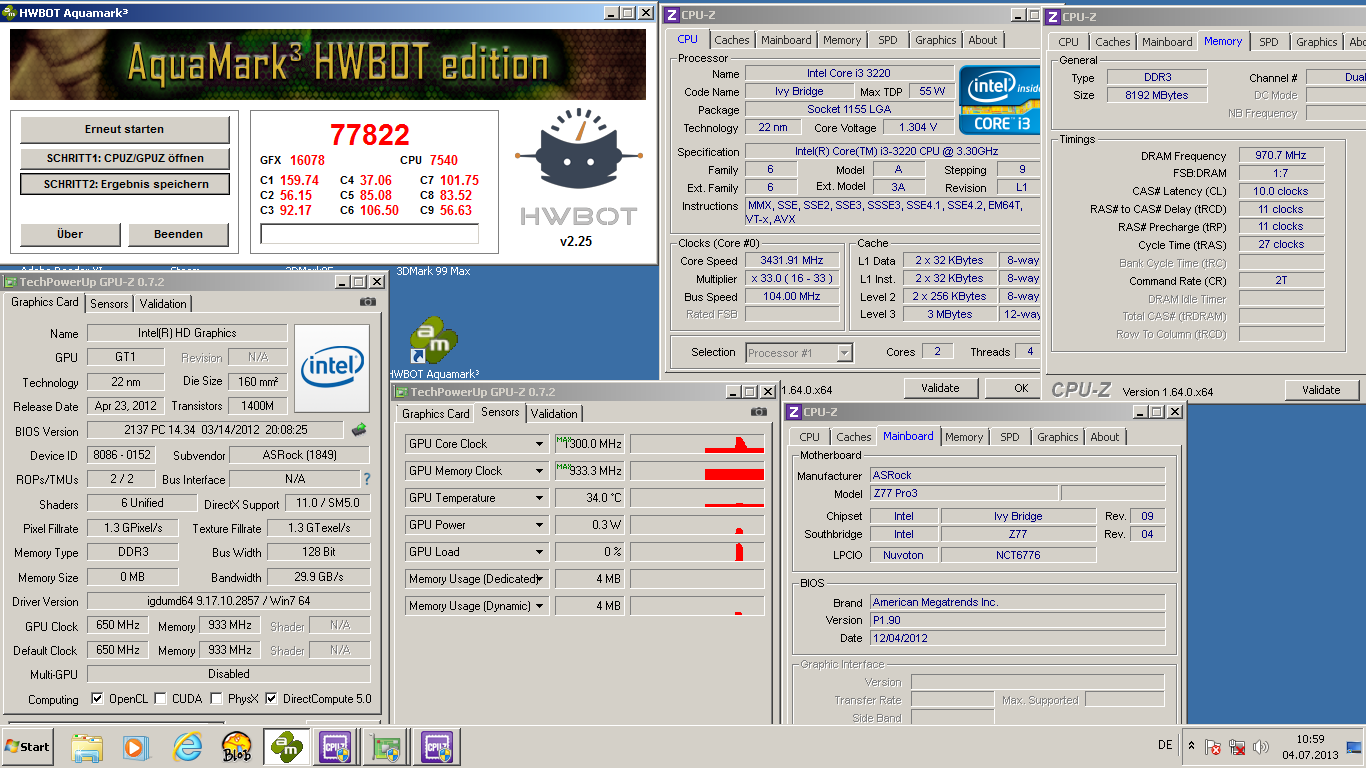1366x768 pixels.
Task: Toggle the CUDA checkbox
Action: tap(160, 699)
